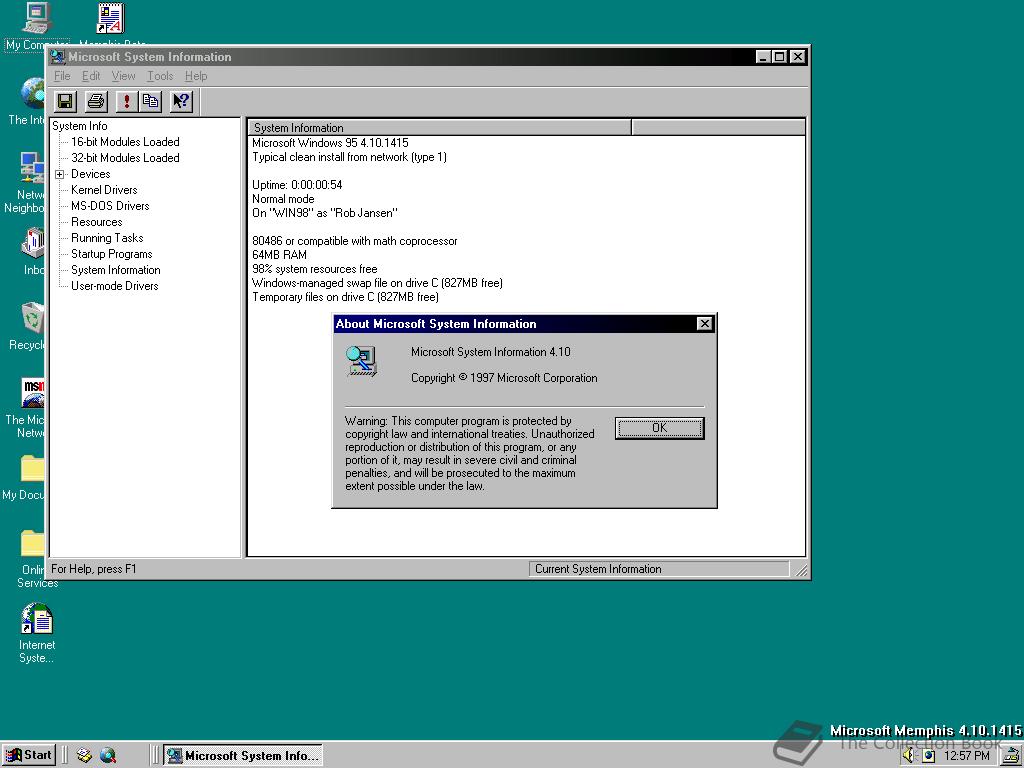Viewport: 1024px width, 768px height.
Task: Minimize the Microsoft System Information window
Action: 763,57
